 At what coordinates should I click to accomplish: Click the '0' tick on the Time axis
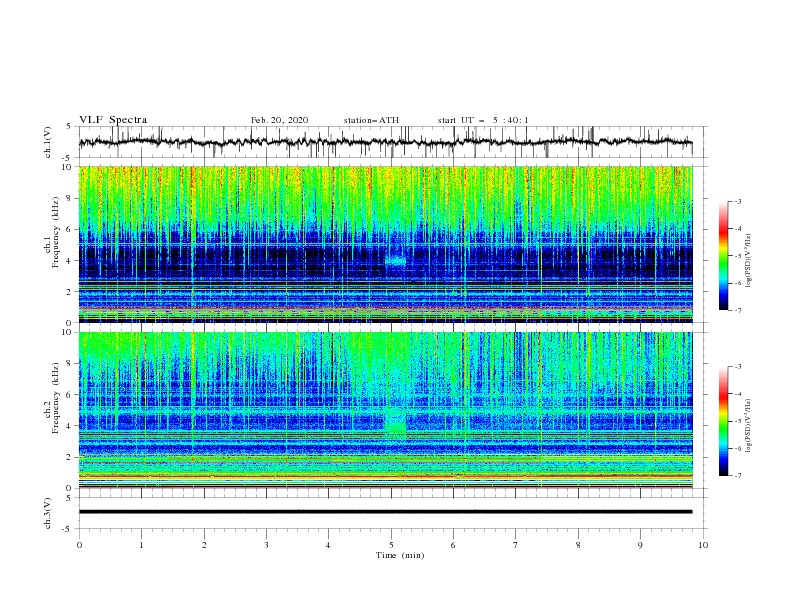(x=79, y=545)
